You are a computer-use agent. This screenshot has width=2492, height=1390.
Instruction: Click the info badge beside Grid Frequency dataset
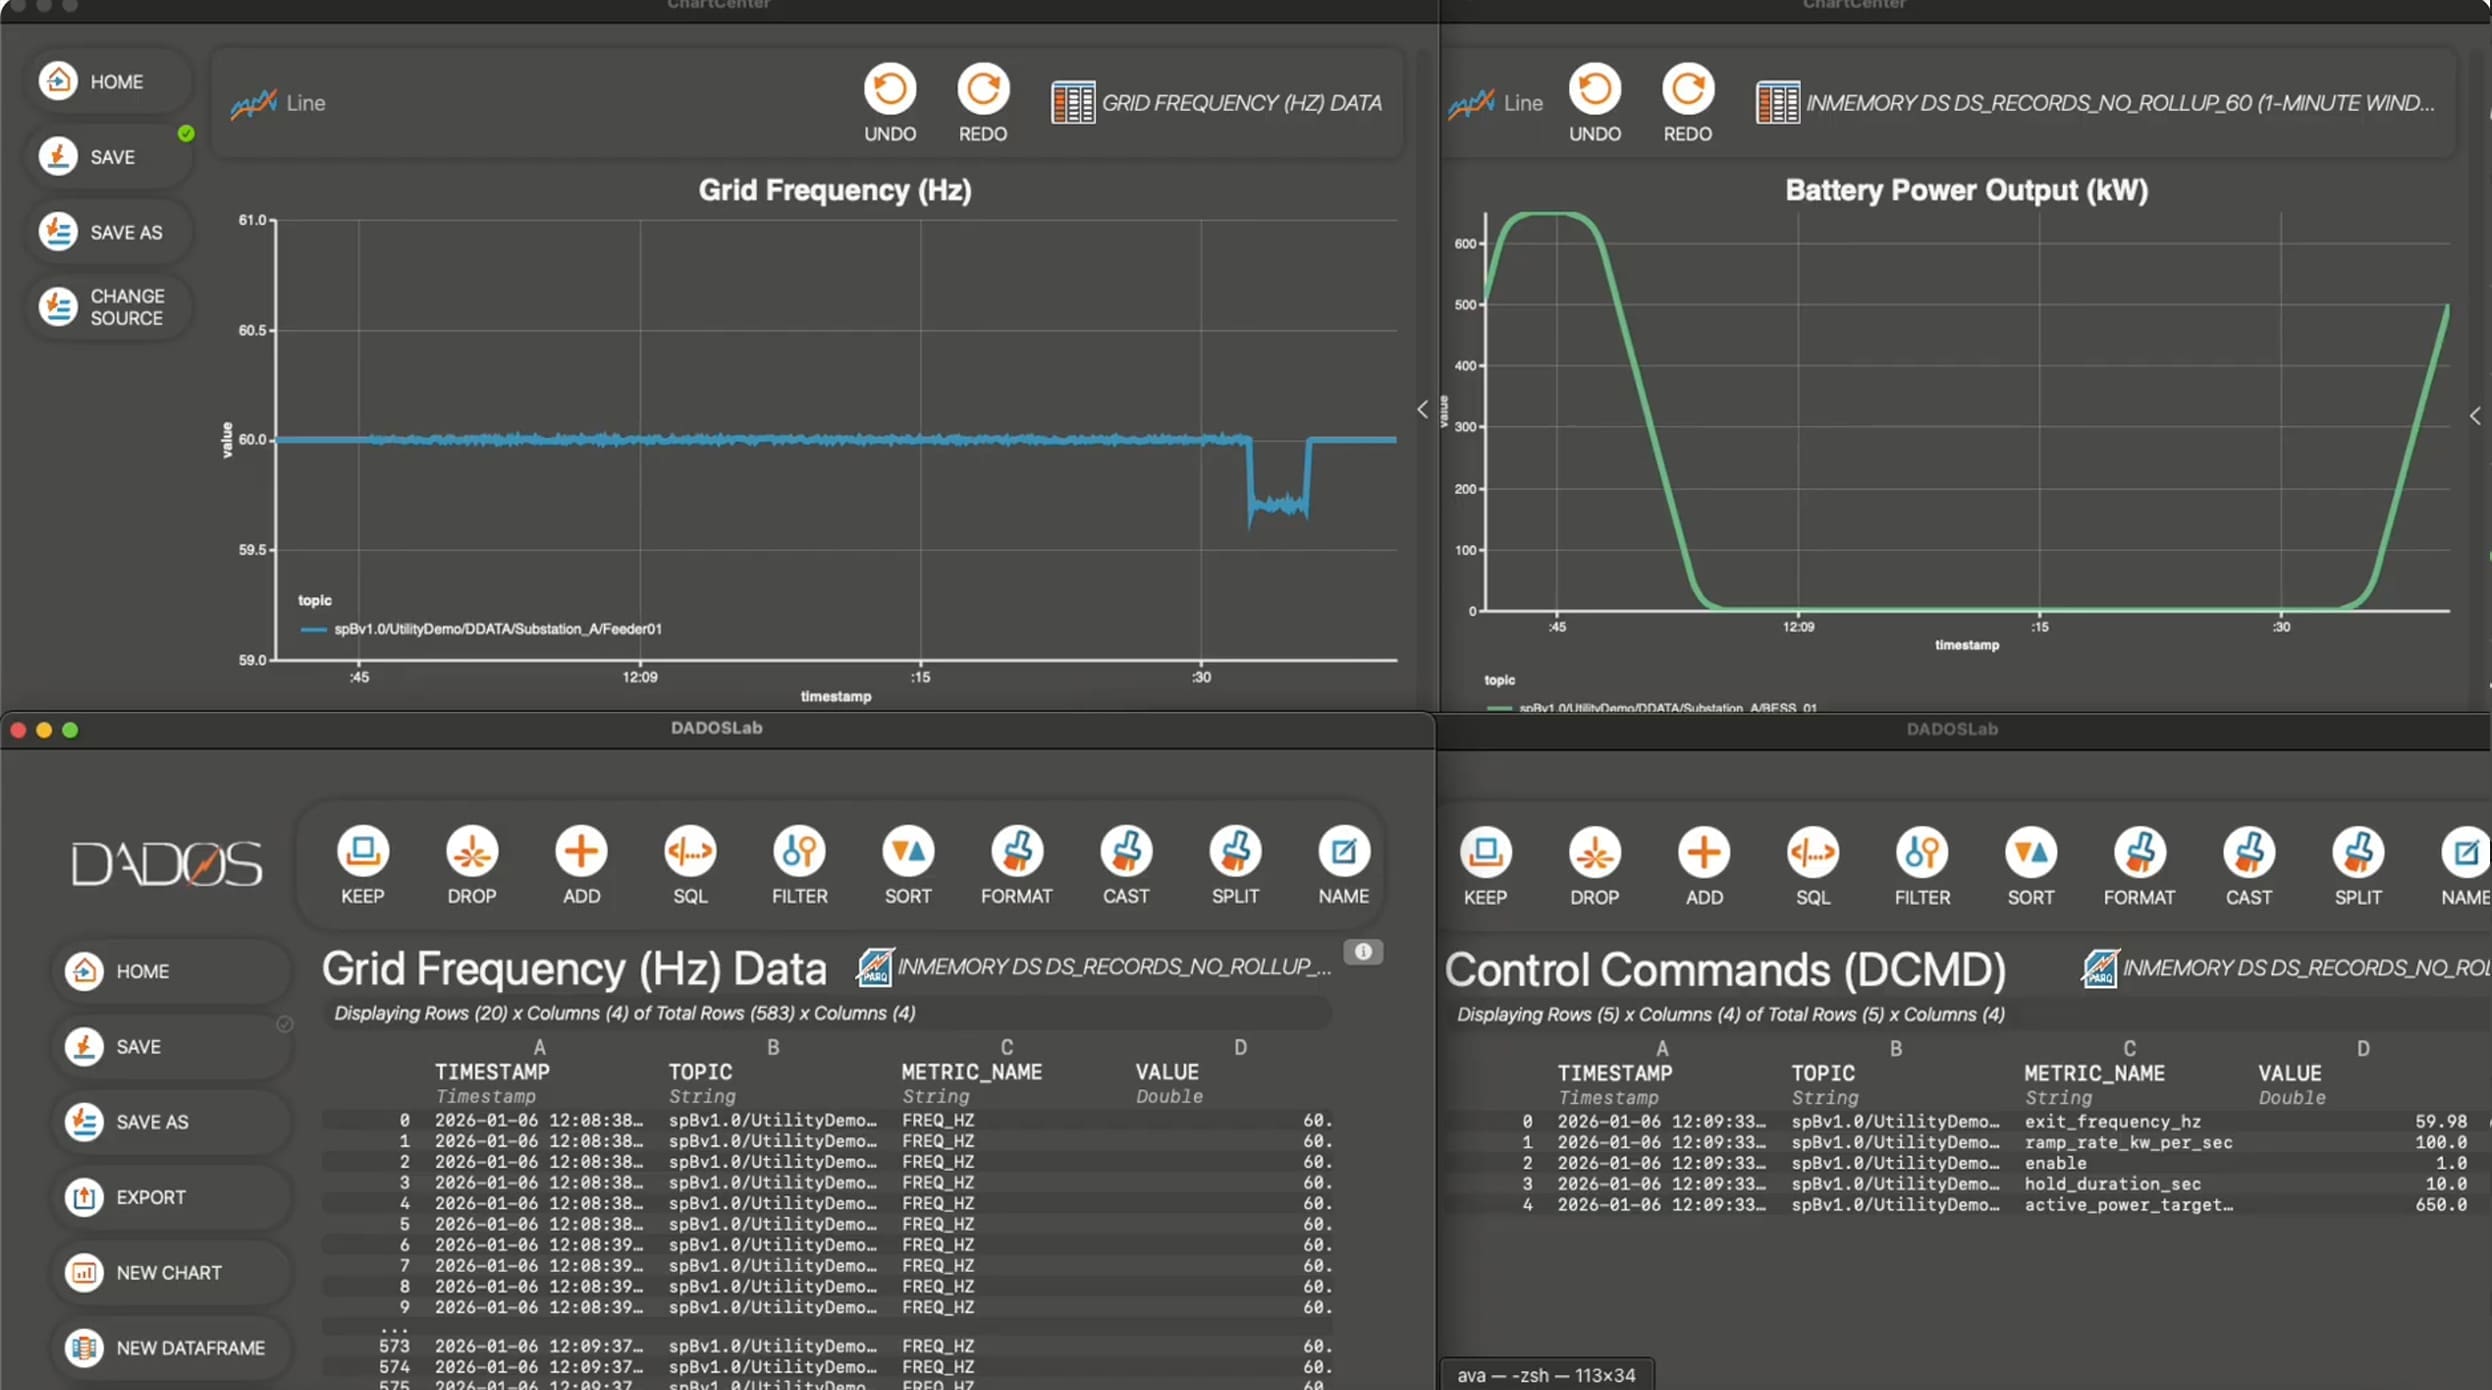[x=1362, y=951]
